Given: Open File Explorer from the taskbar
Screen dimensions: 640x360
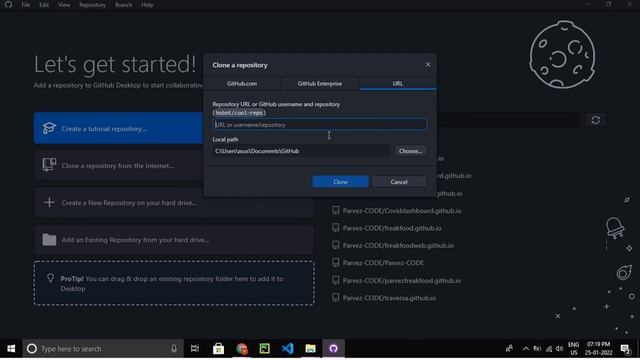Looking at the screenshot, I should [x=310, y=349].
